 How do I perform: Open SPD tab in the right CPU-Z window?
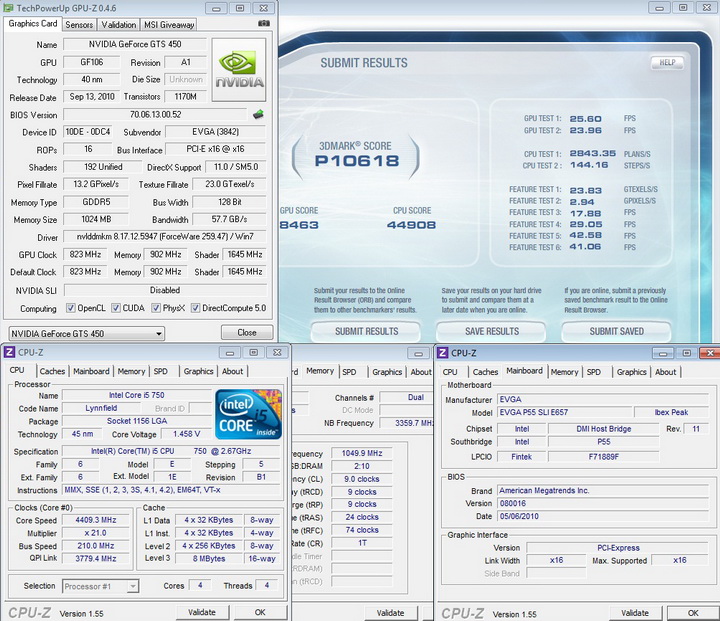tap(594, 372)
